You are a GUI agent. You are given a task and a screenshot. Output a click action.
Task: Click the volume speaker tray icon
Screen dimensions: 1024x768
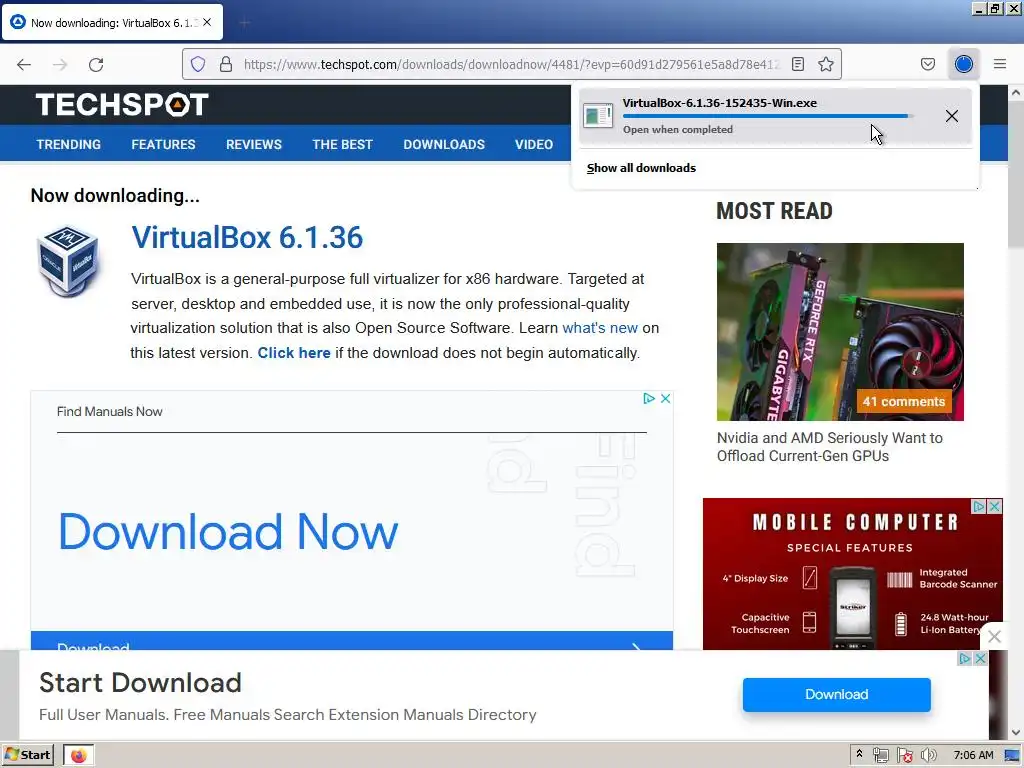point(928,756)
